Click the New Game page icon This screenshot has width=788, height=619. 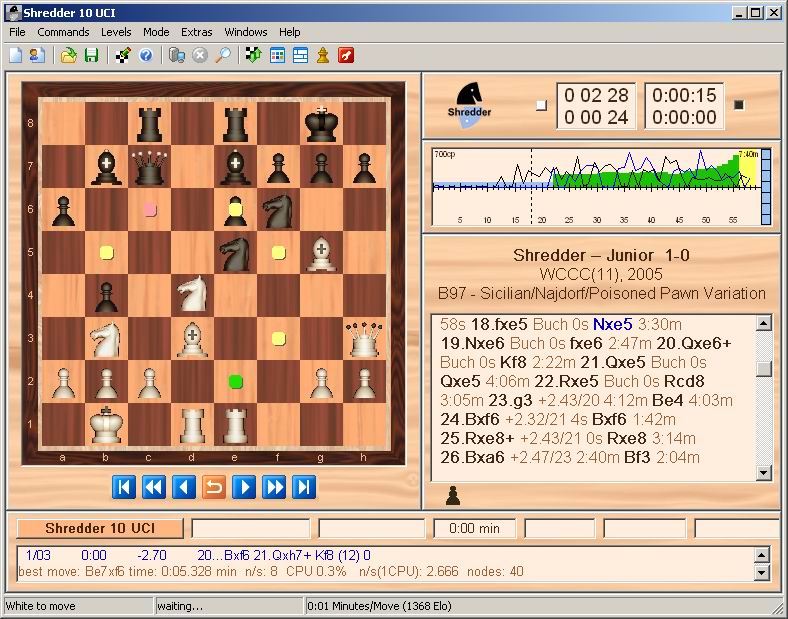tap(15, 55)
